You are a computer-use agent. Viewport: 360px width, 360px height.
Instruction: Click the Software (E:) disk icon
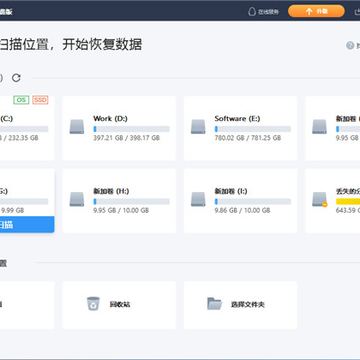[x=198, y=127]
